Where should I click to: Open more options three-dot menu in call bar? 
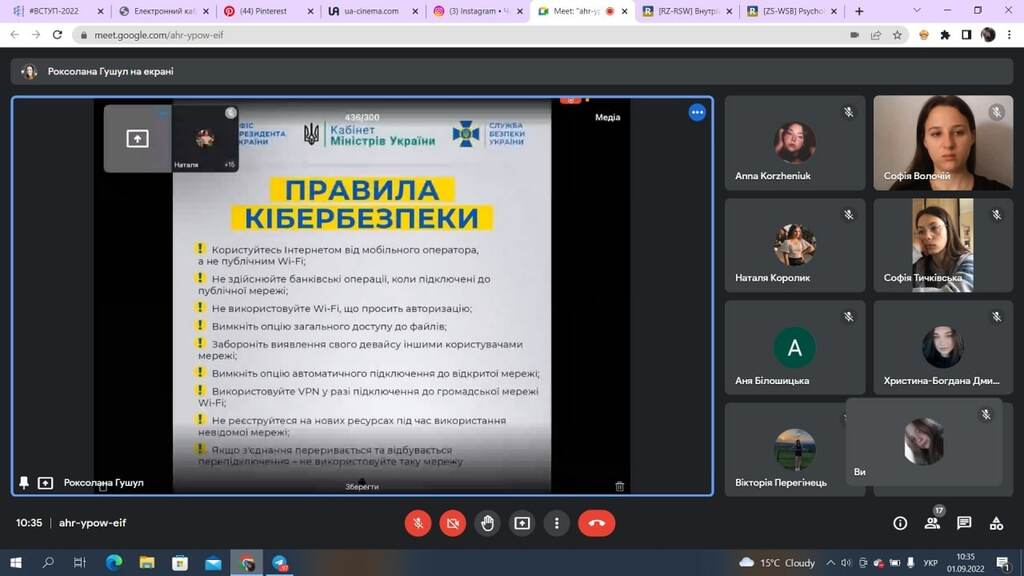tap(556, 523)
